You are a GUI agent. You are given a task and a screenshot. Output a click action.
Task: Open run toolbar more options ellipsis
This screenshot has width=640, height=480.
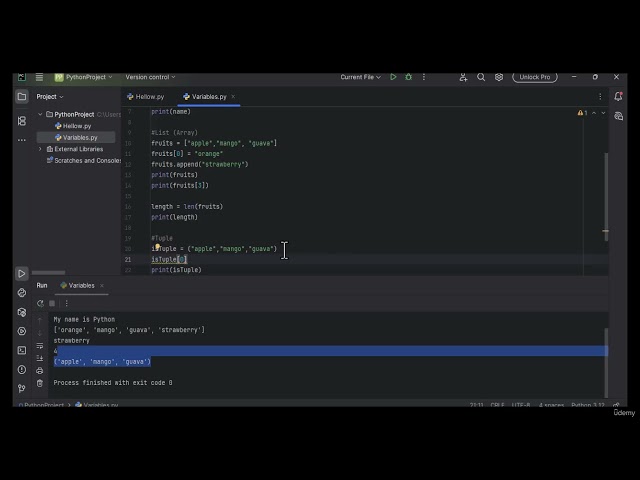coord(67,303)
